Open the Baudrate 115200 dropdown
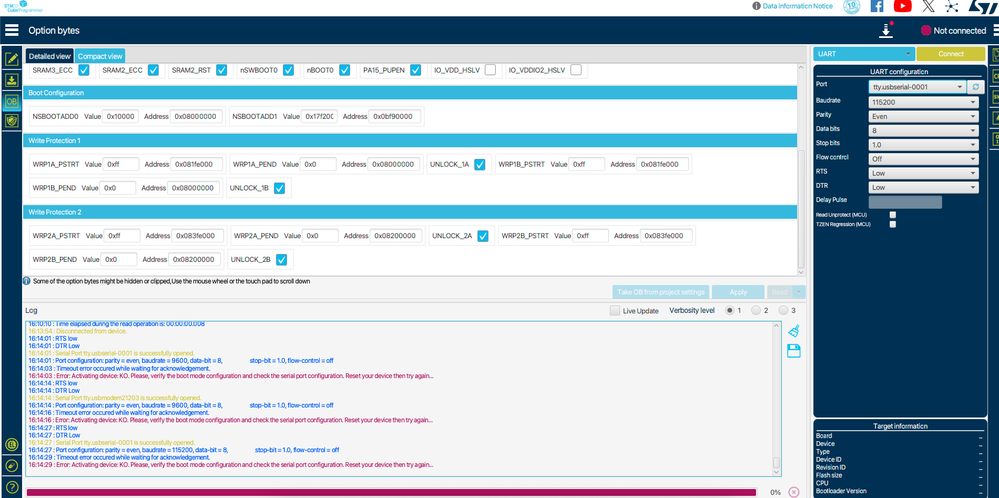The width and height of the screenshot is (999, 498). 923,102
